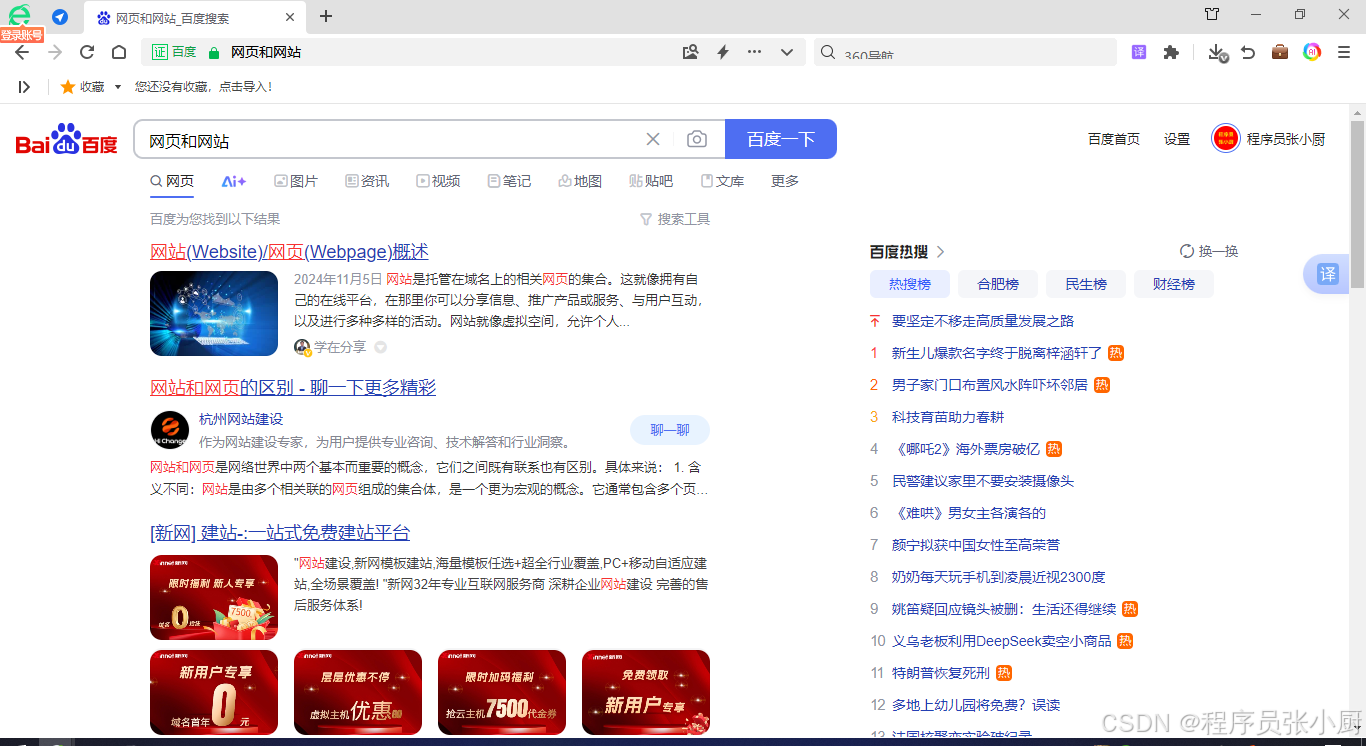Click the Baidu logo

pos(67,139)
